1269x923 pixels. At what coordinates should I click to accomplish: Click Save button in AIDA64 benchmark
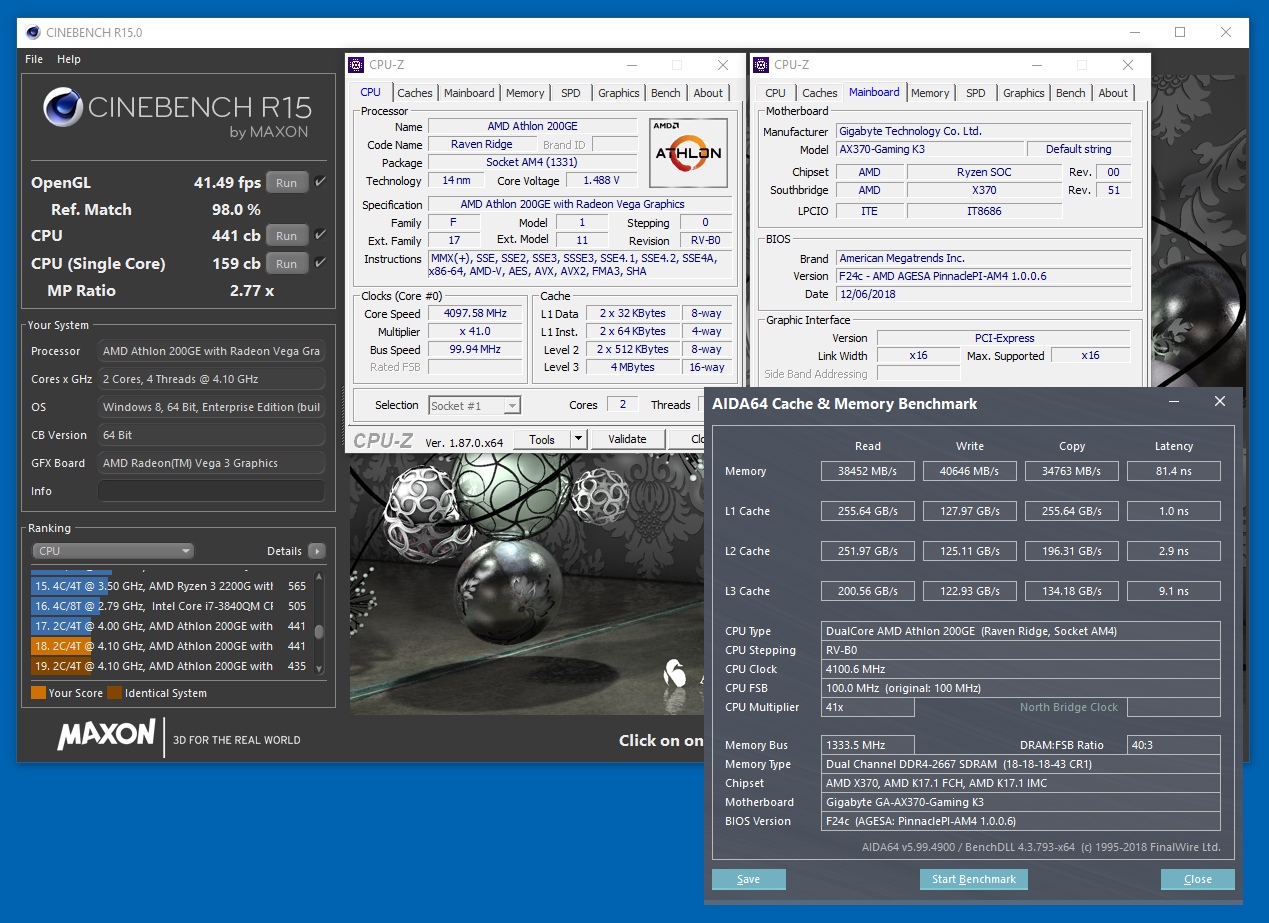pos(749,879)
